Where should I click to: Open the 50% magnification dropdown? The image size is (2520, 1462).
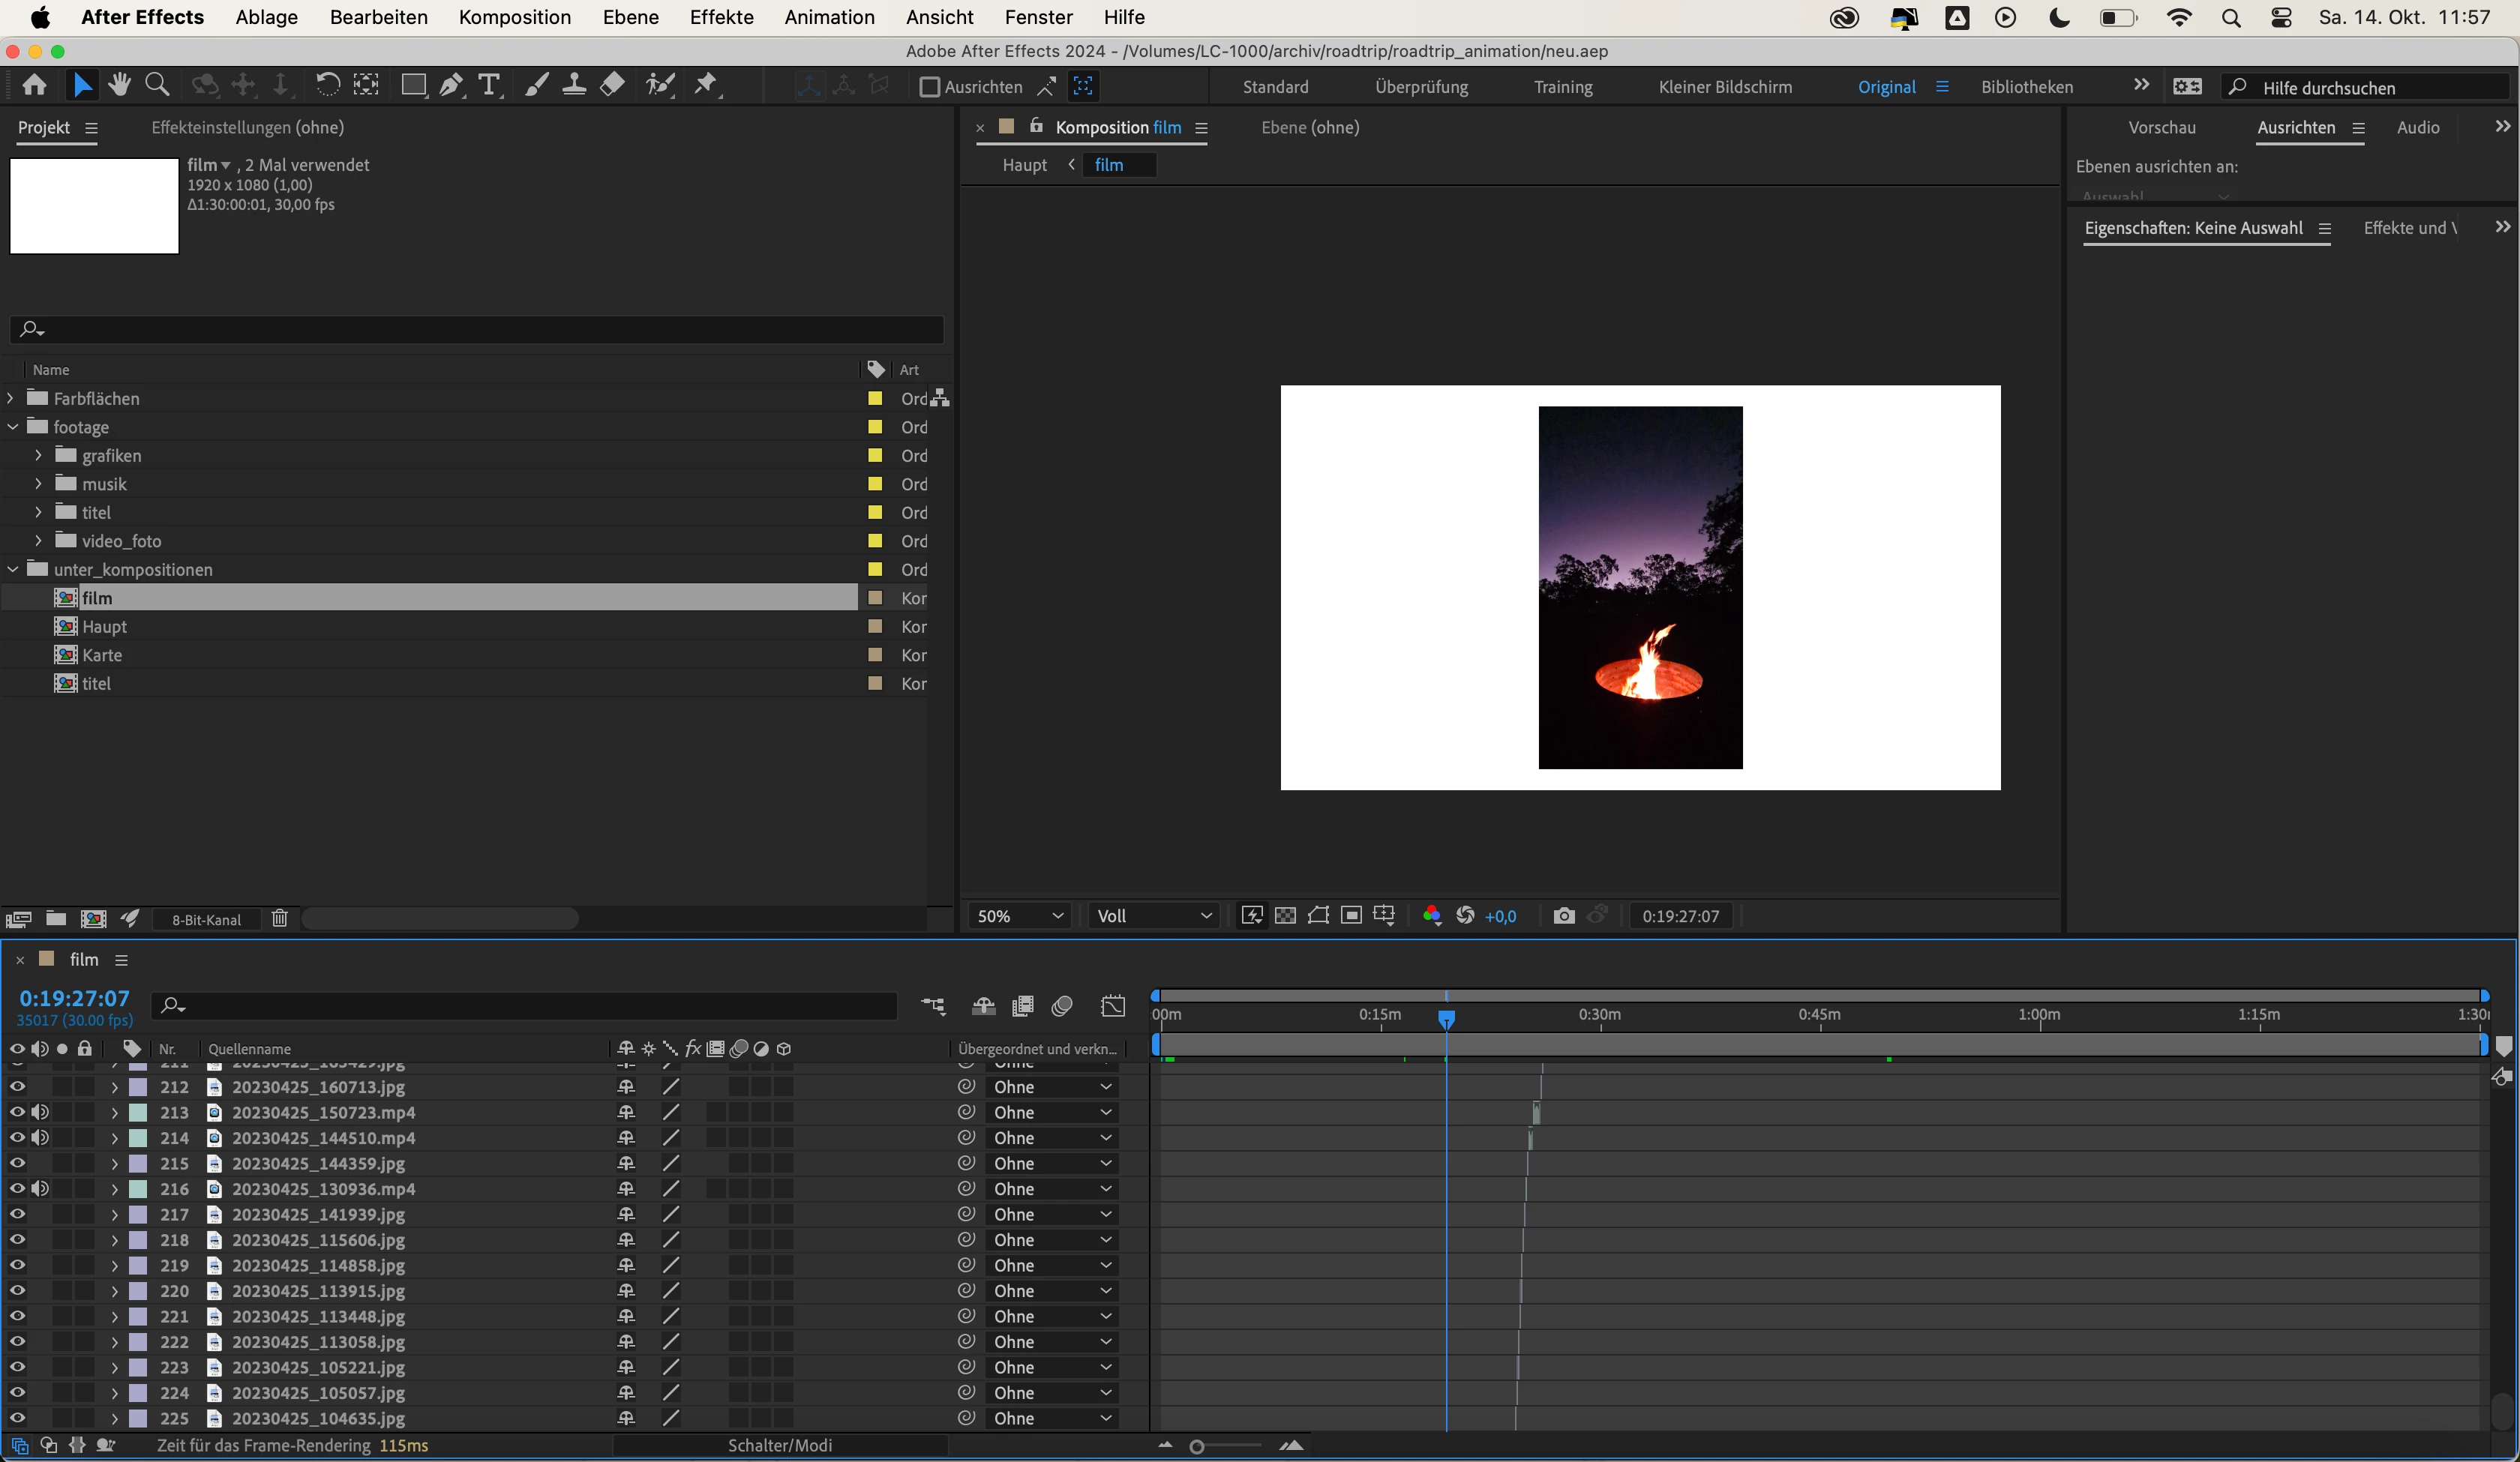pyautogui.click(x=1019, y=916)
